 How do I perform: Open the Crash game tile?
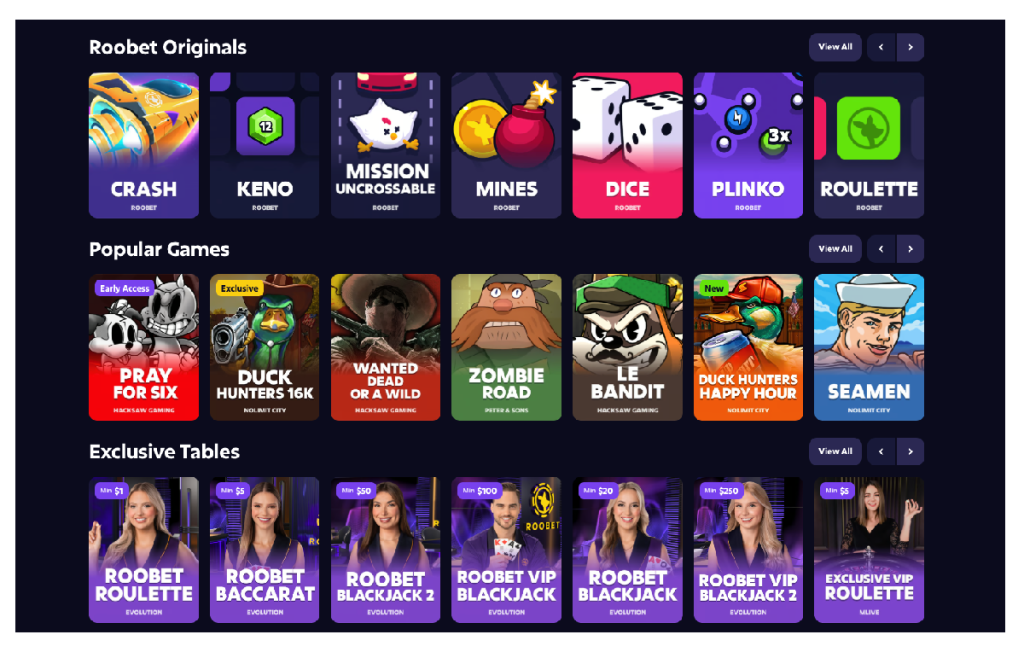tap(144, 145)
